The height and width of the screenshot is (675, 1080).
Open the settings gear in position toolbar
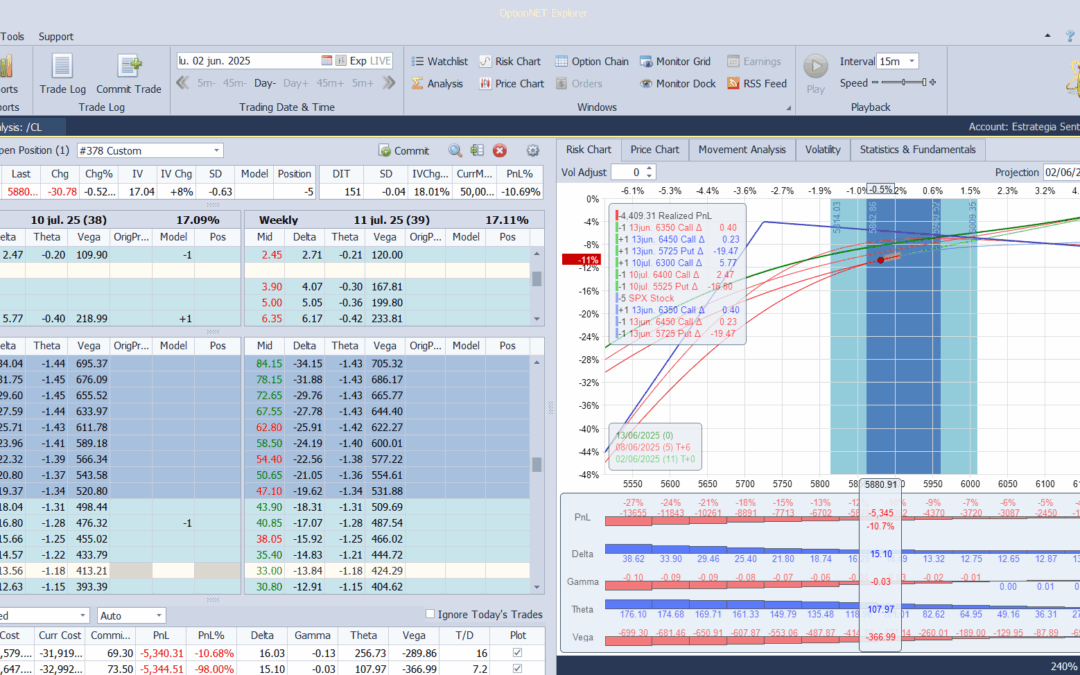(x=532, y=150)
